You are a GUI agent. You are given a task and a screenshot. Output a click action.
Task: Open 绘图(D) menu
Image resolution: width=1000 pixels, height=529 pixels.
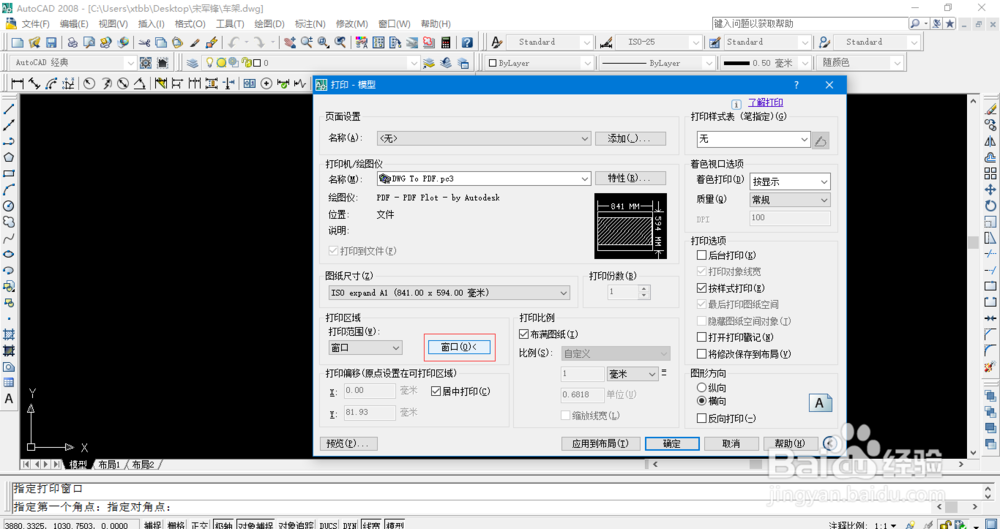click(x=269, y=24)
